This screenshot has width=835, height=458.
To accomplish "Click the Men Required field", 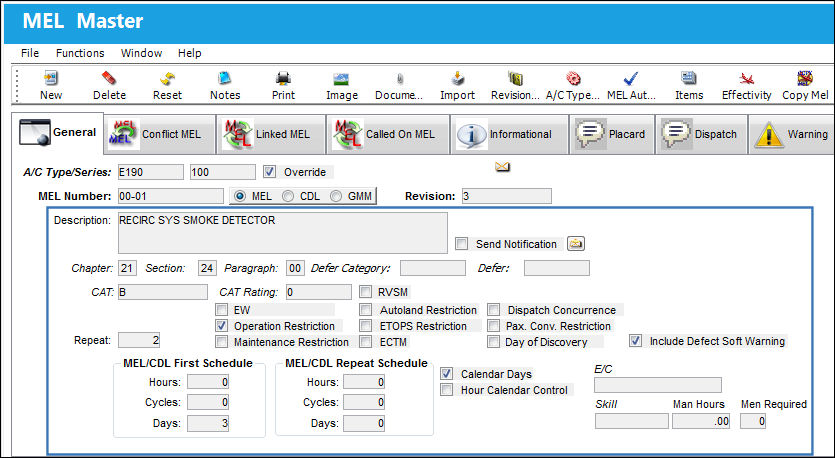I will click(753, 421).
